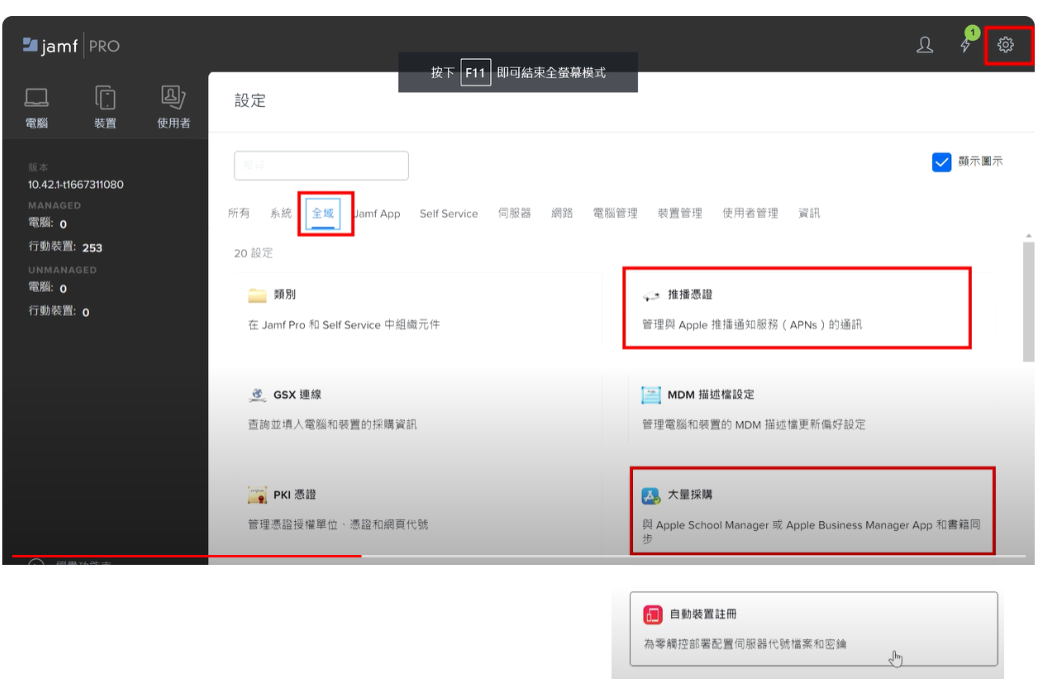Open the 電腦 computers section
This screenshot has height=686, width=1043.
click(37, 107)
